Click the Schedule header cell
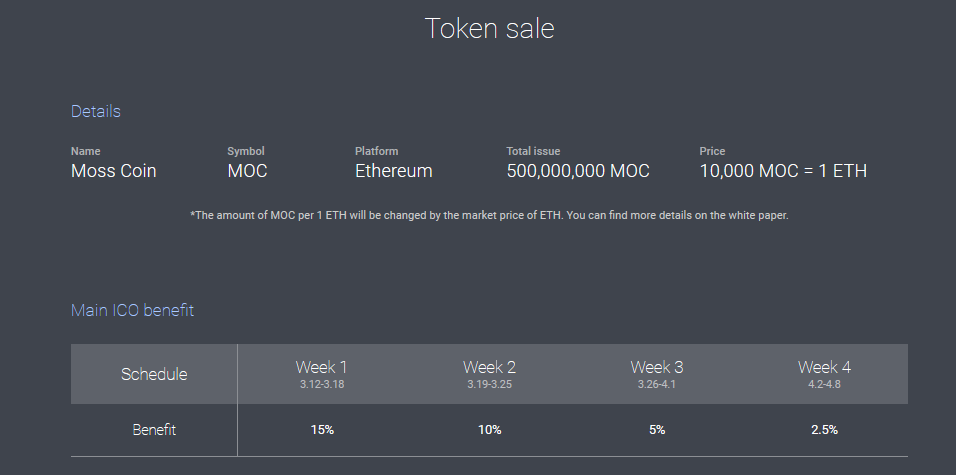This screenshot has width=956, height=475. pyautogui.click(x=154, y=374)
